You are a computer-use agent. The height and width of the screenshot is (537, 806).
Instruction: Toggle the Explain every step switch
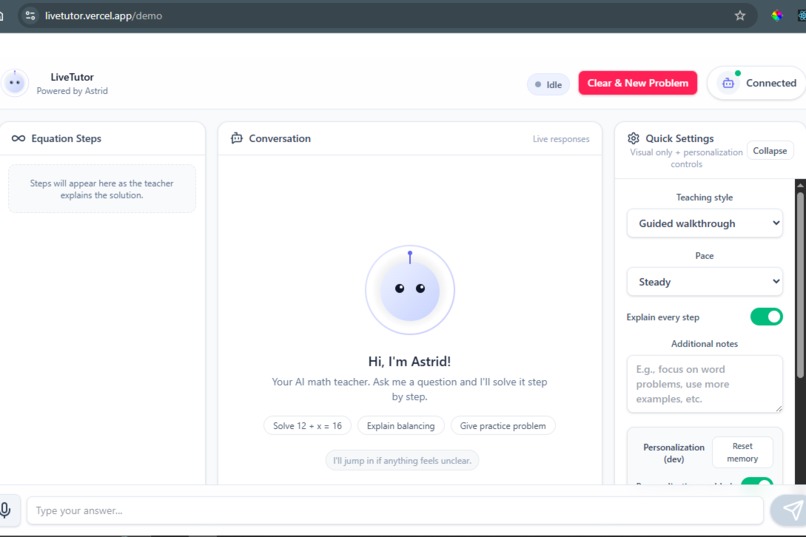tap(766, 317)
